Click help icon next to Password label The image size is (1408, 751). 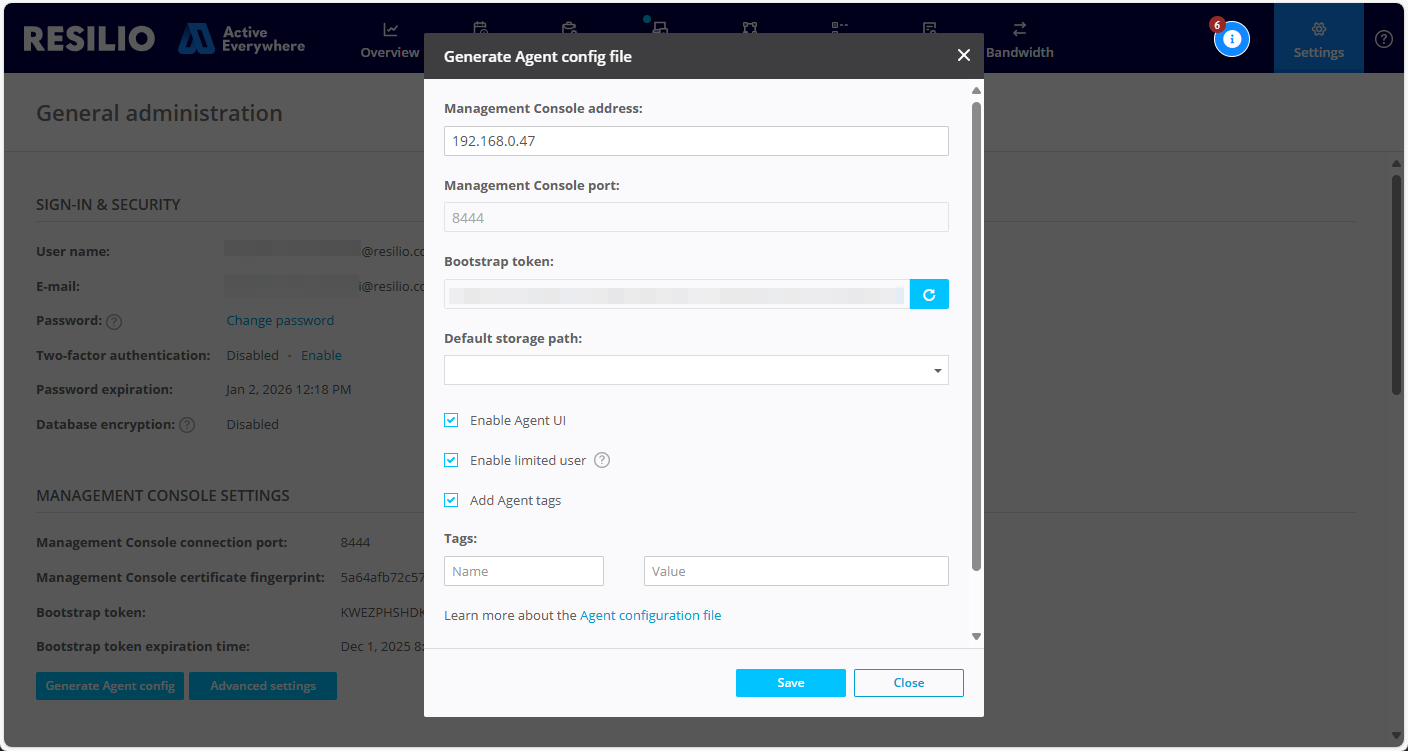(114, 322)
